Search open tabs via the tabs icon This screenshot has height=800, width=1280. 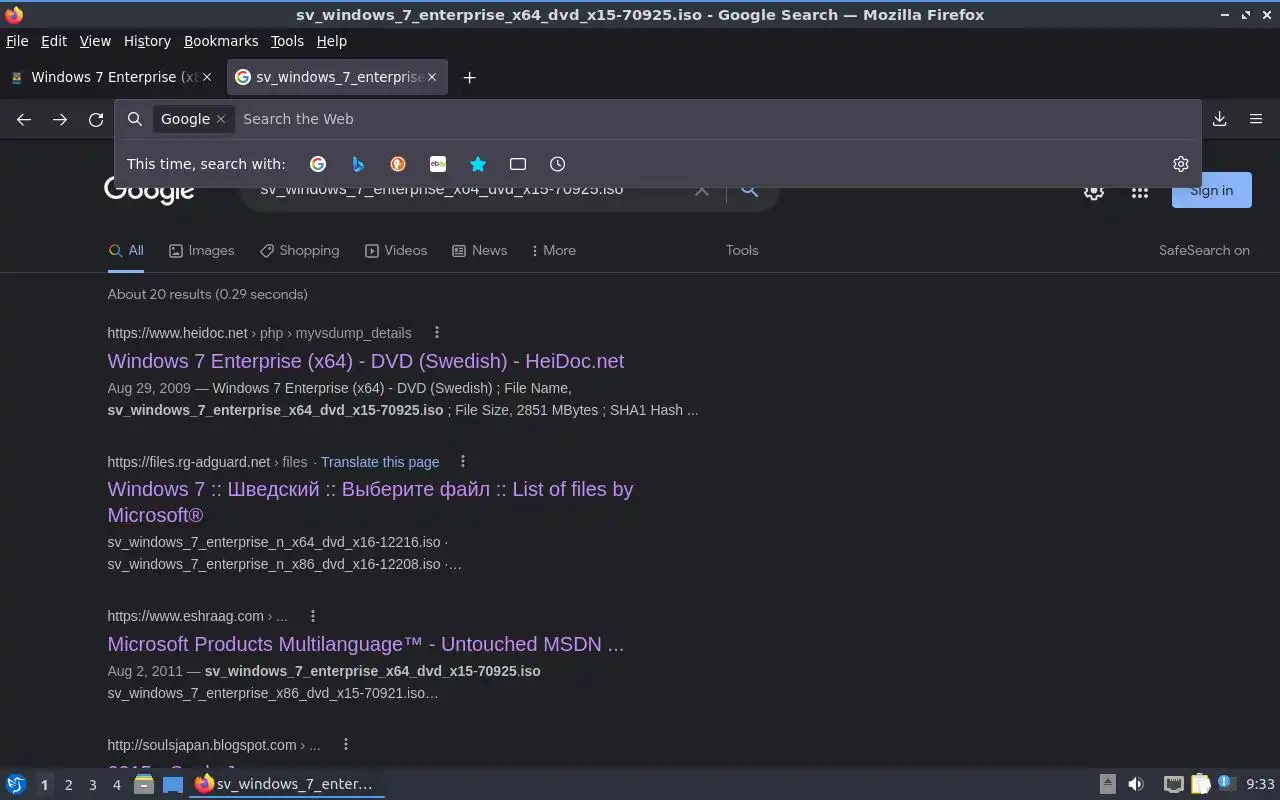point(518,164)
